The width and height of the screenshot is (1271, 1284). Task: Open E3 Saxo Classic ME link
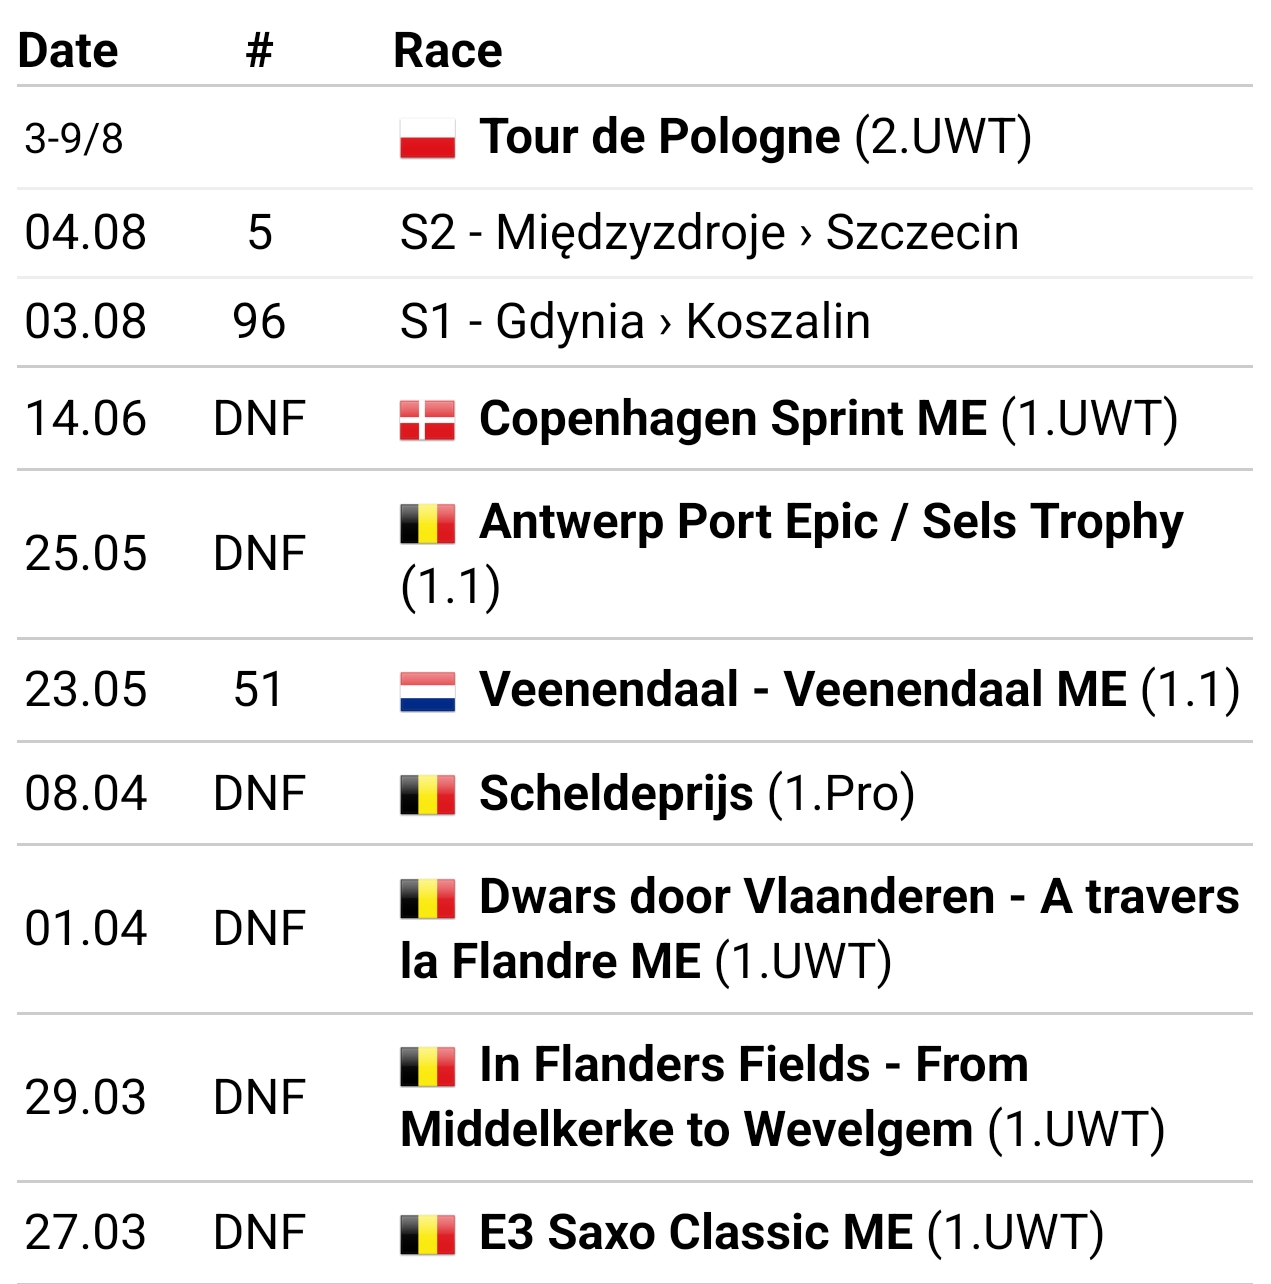coord(696,1232)
